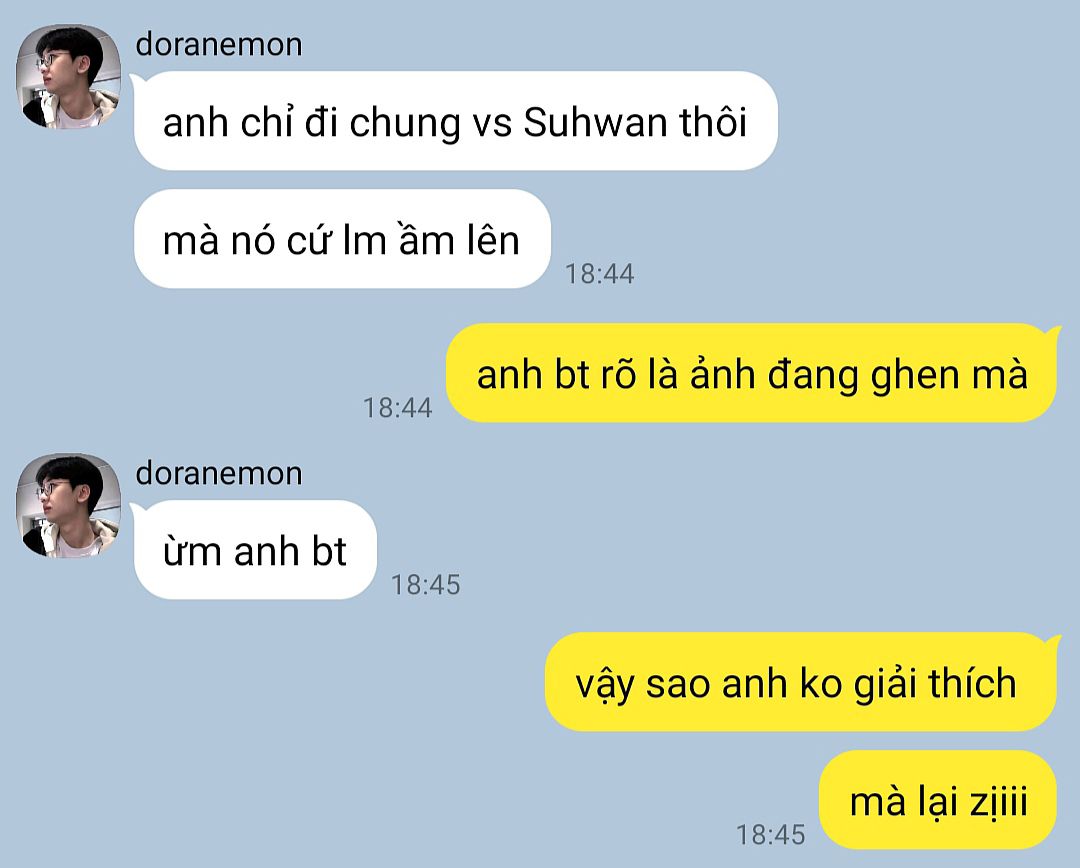This screenshot has height=868, width=1080.
Task: Click the 18:45 timestamp beside 'mà lại zịiii'
Action: 770,835
